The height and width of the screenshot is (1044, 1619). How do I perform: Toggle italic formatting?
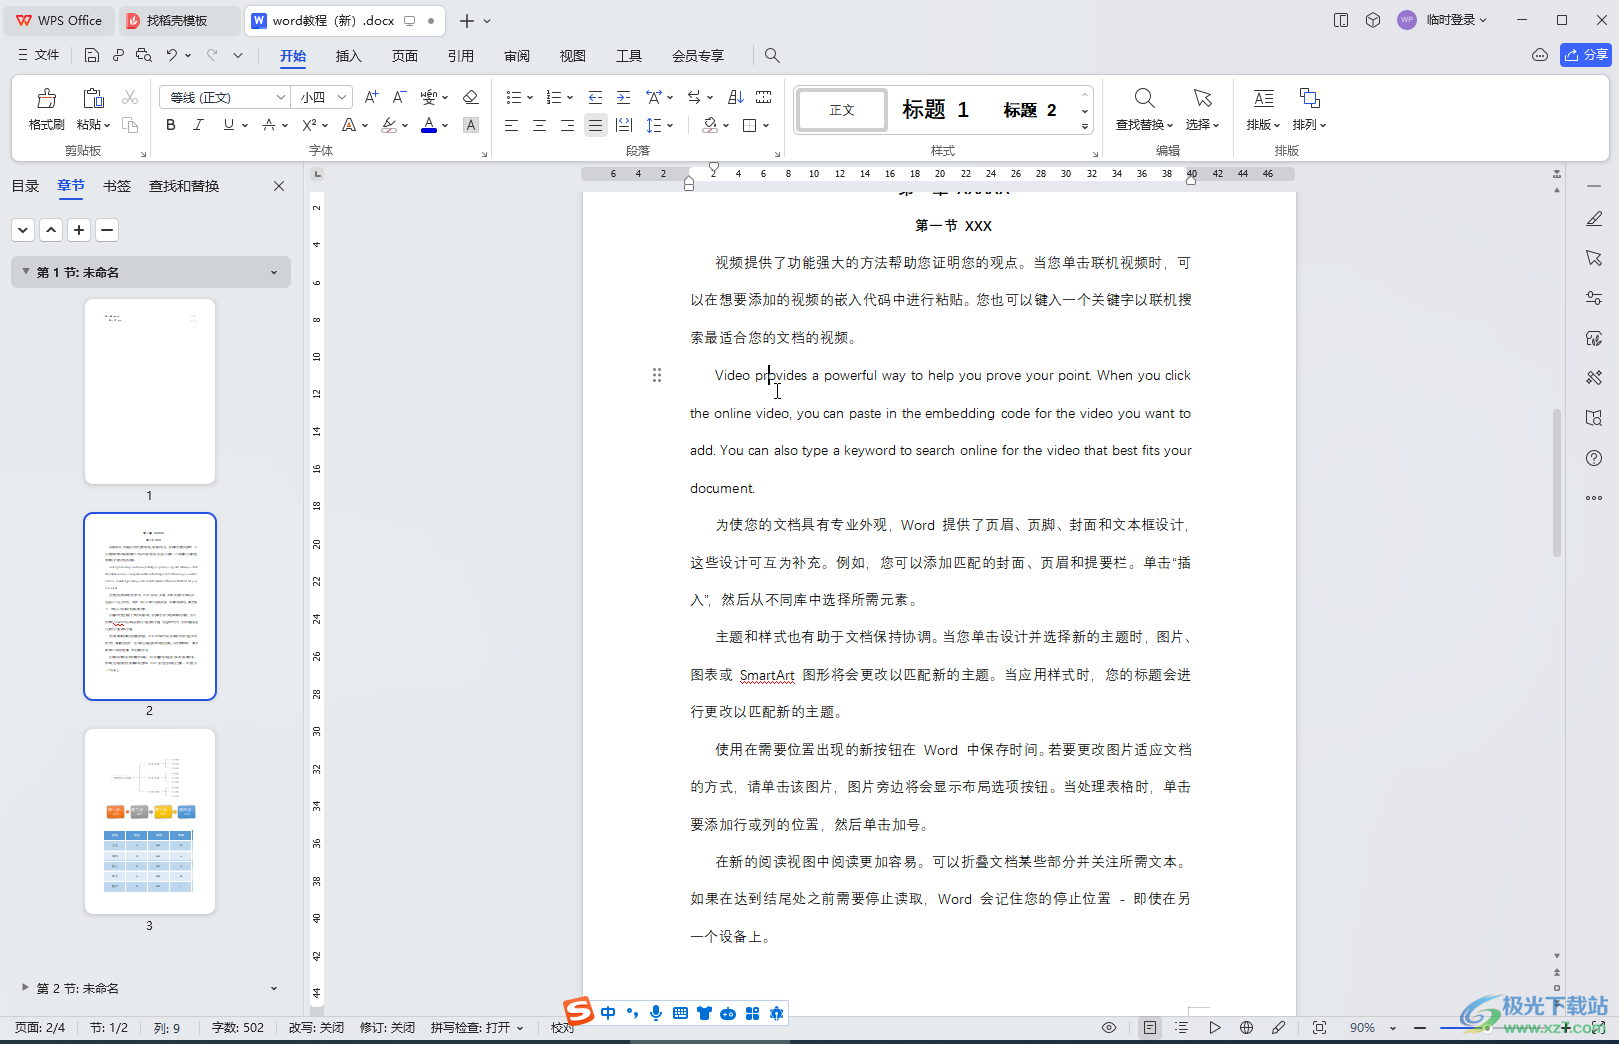[x=198, y=125]
